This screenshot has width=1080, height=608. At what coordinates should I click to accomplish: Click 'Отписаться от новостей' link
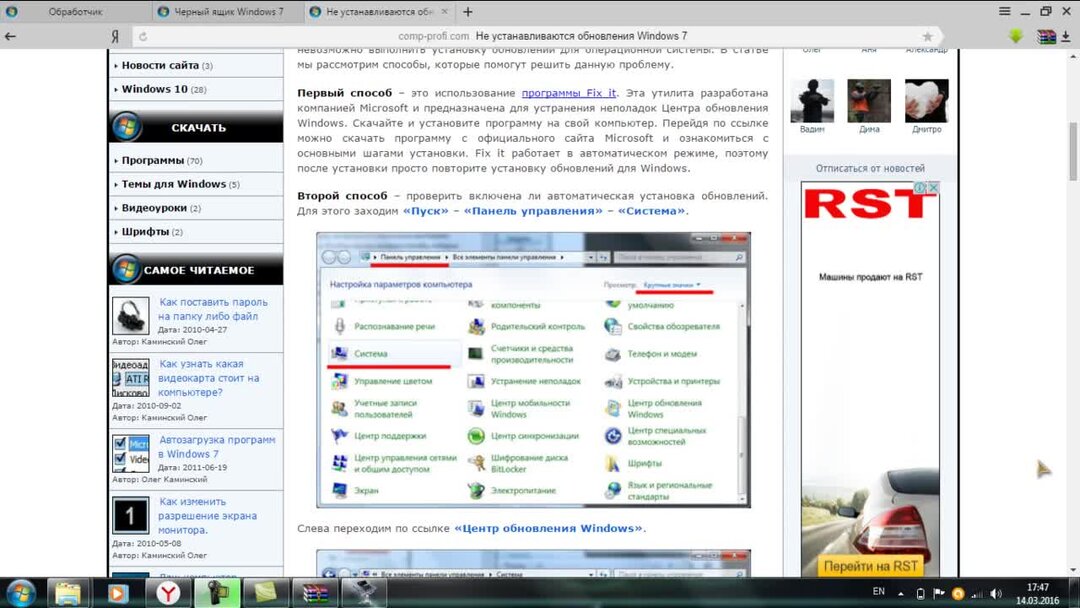click(870, 168)
